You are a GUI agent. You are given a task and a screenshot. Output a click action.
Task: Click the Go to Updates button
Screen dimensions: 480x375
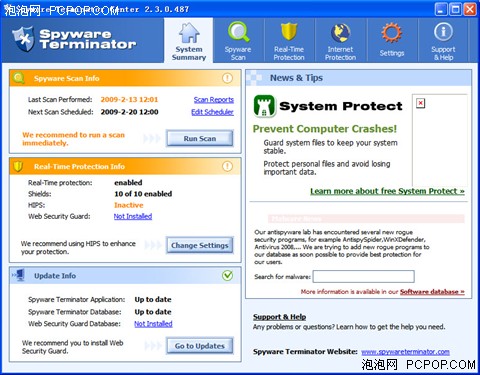click(x=200, y=346)
